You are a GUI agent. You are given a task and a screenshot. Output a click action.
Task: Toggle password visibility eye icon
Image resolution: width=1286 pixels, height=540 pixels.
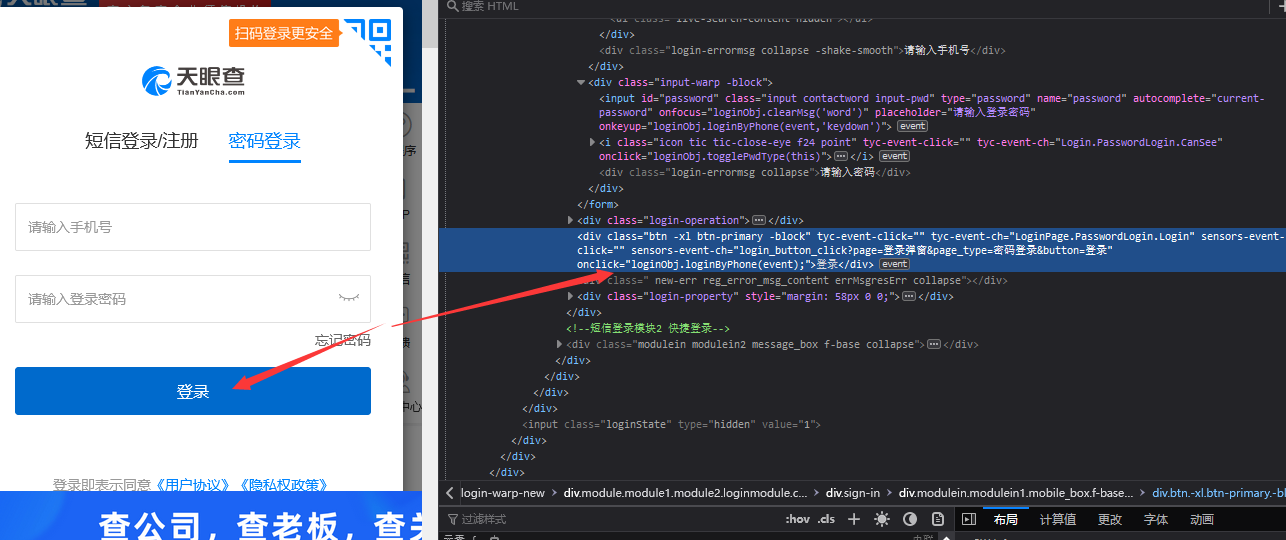(x=348, y=298)
